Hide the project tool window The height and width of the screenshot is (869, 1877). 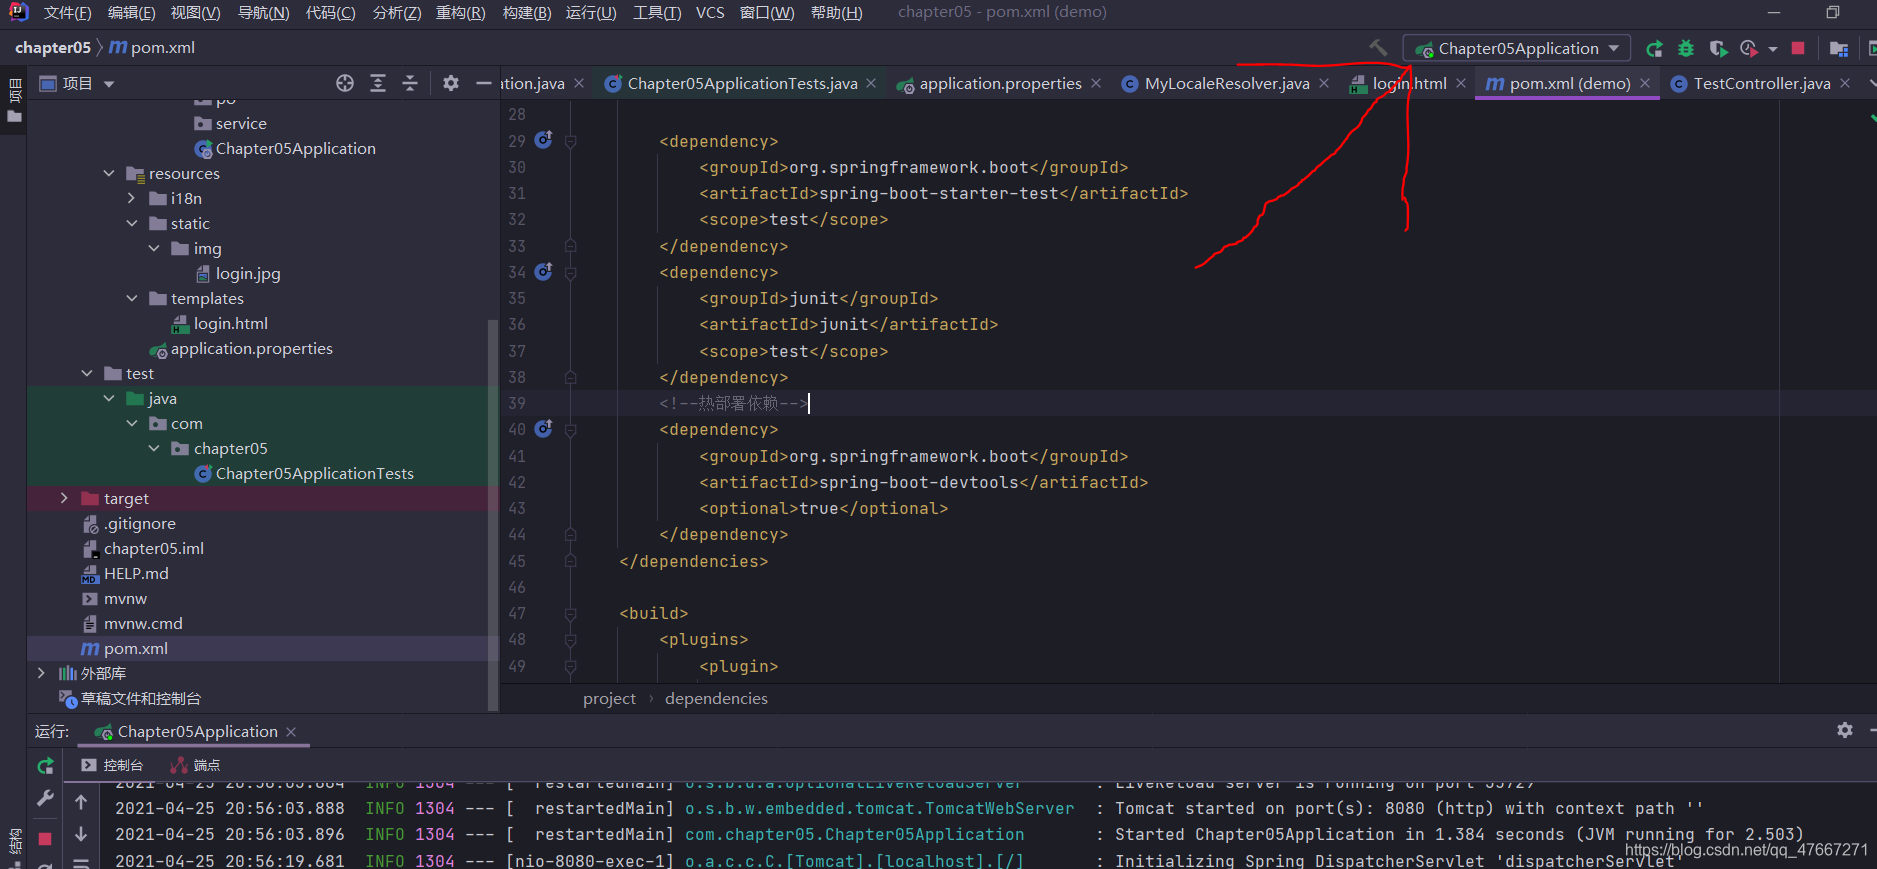484,83
